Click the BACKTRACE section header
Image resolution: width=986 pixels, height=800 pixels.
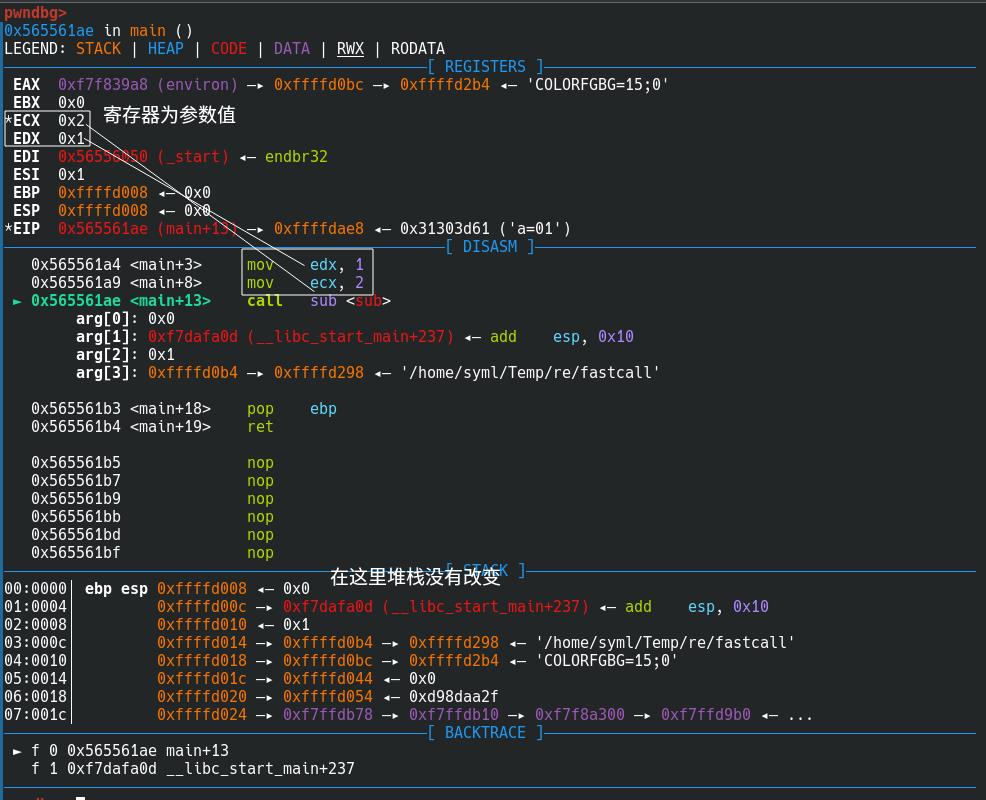coord(485,733)
